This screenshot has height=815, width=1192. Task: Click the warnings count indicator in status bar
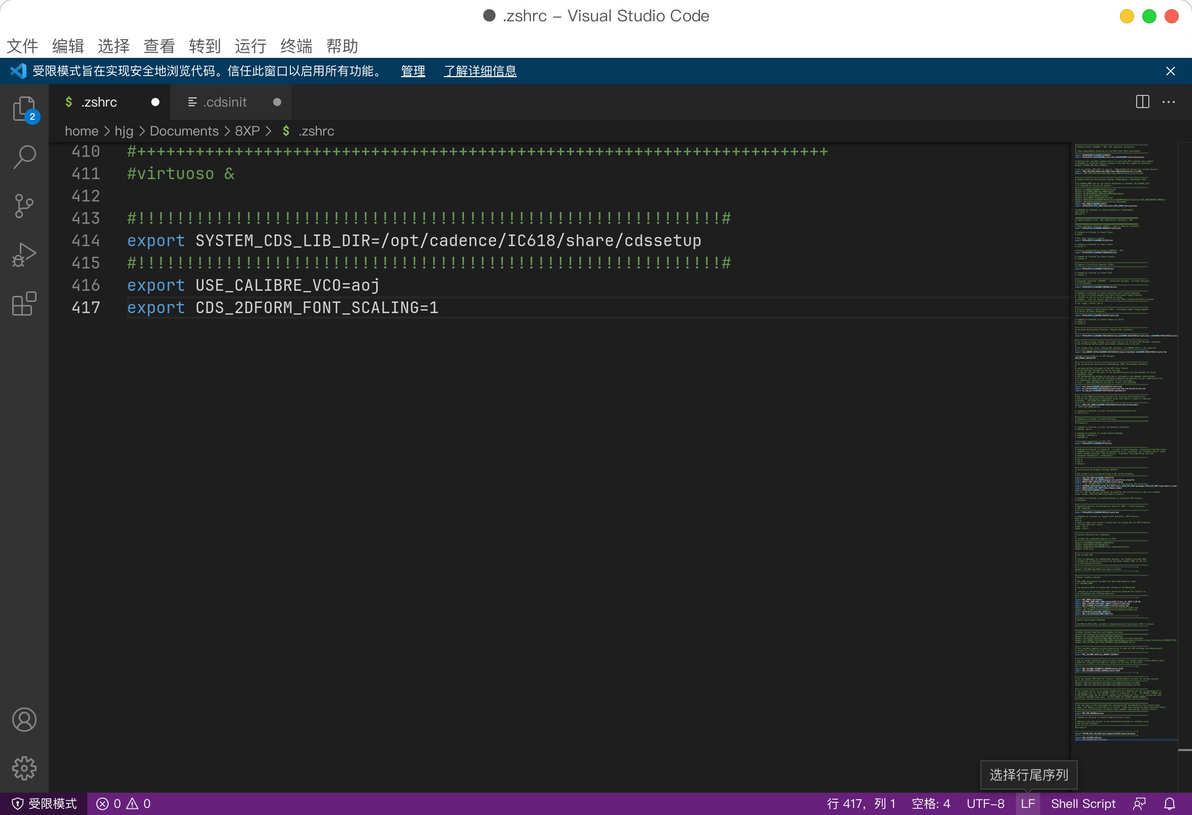click(x=138, y=804)
